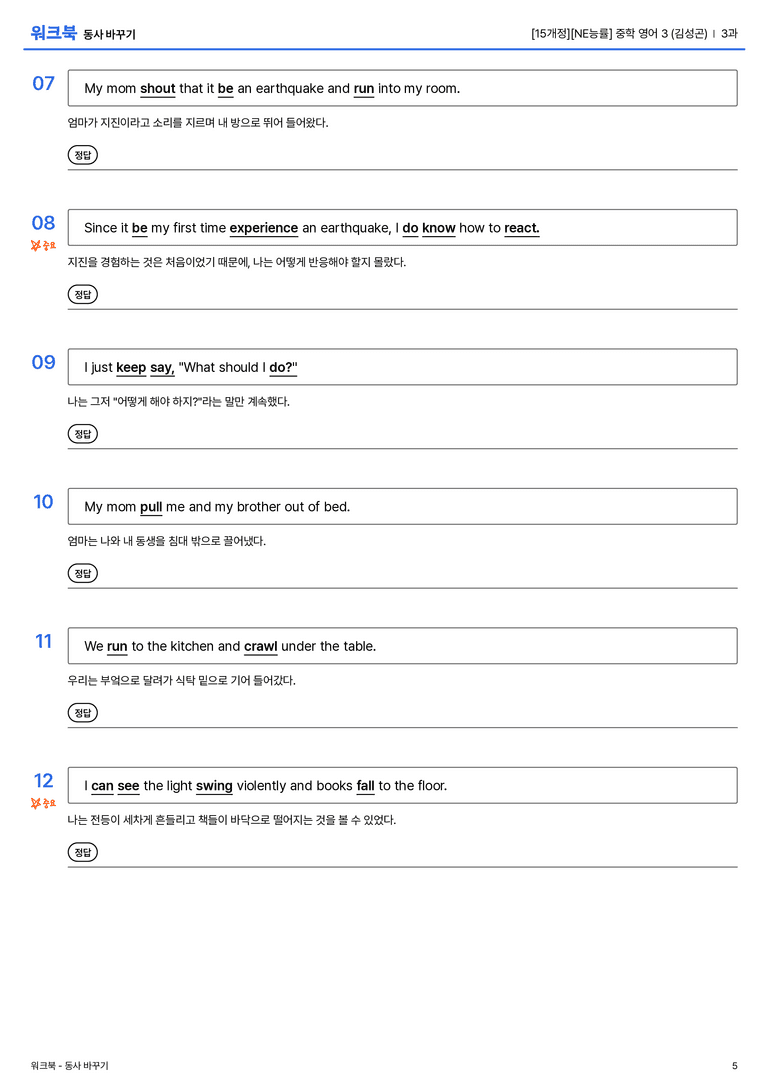Click the 정답 badge under question 12
Viewport: 768px width, 1087px height.
click(x=82, y=852)
